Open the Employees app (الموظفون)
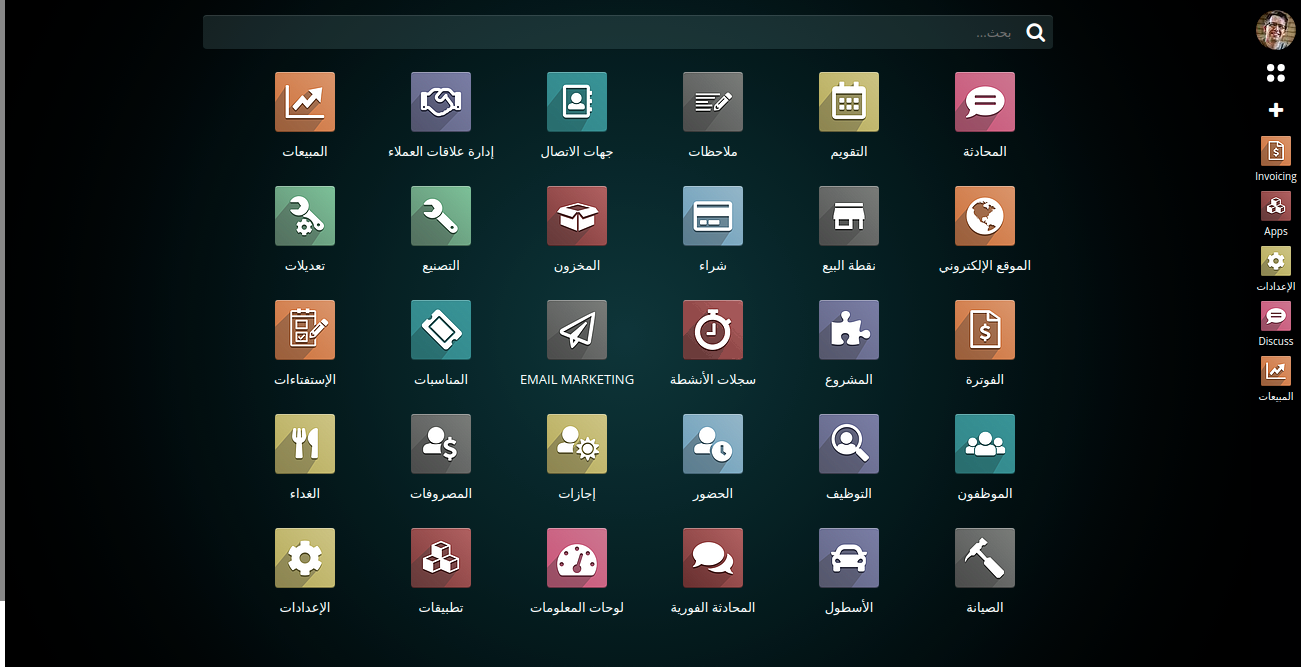Viewport: 1301px width, 667px height. pyautogui.click(x=984, y=444)
